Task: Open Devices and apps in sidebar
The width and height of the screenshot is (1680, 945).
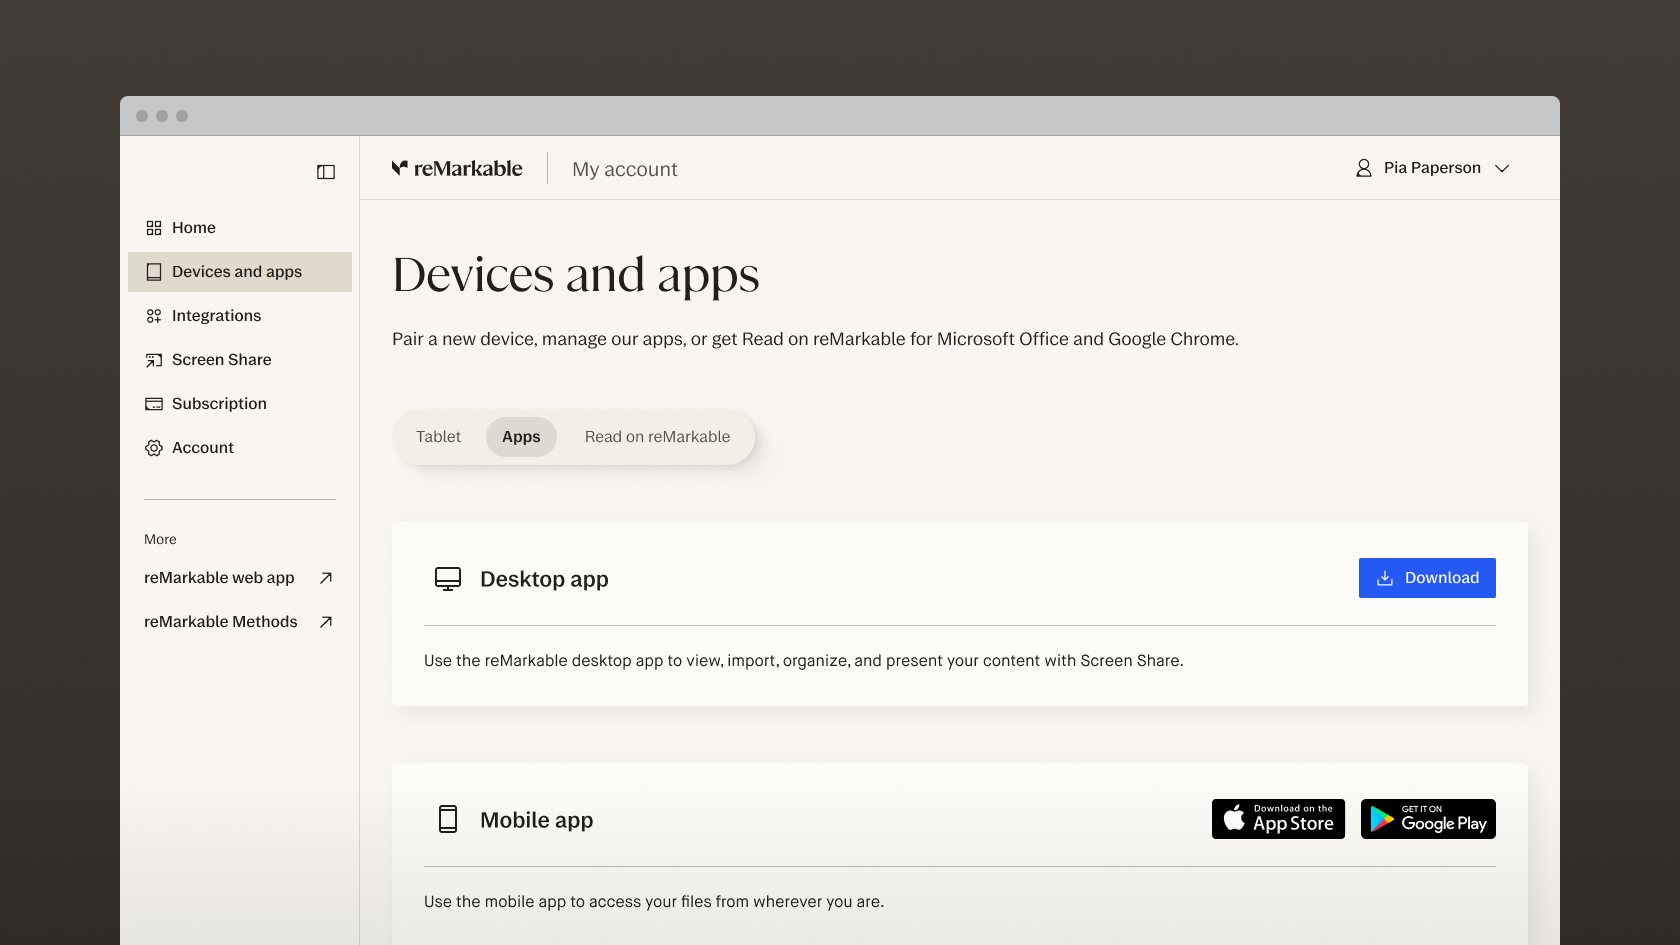Action: pyautogui.click(x=240, y=272)
